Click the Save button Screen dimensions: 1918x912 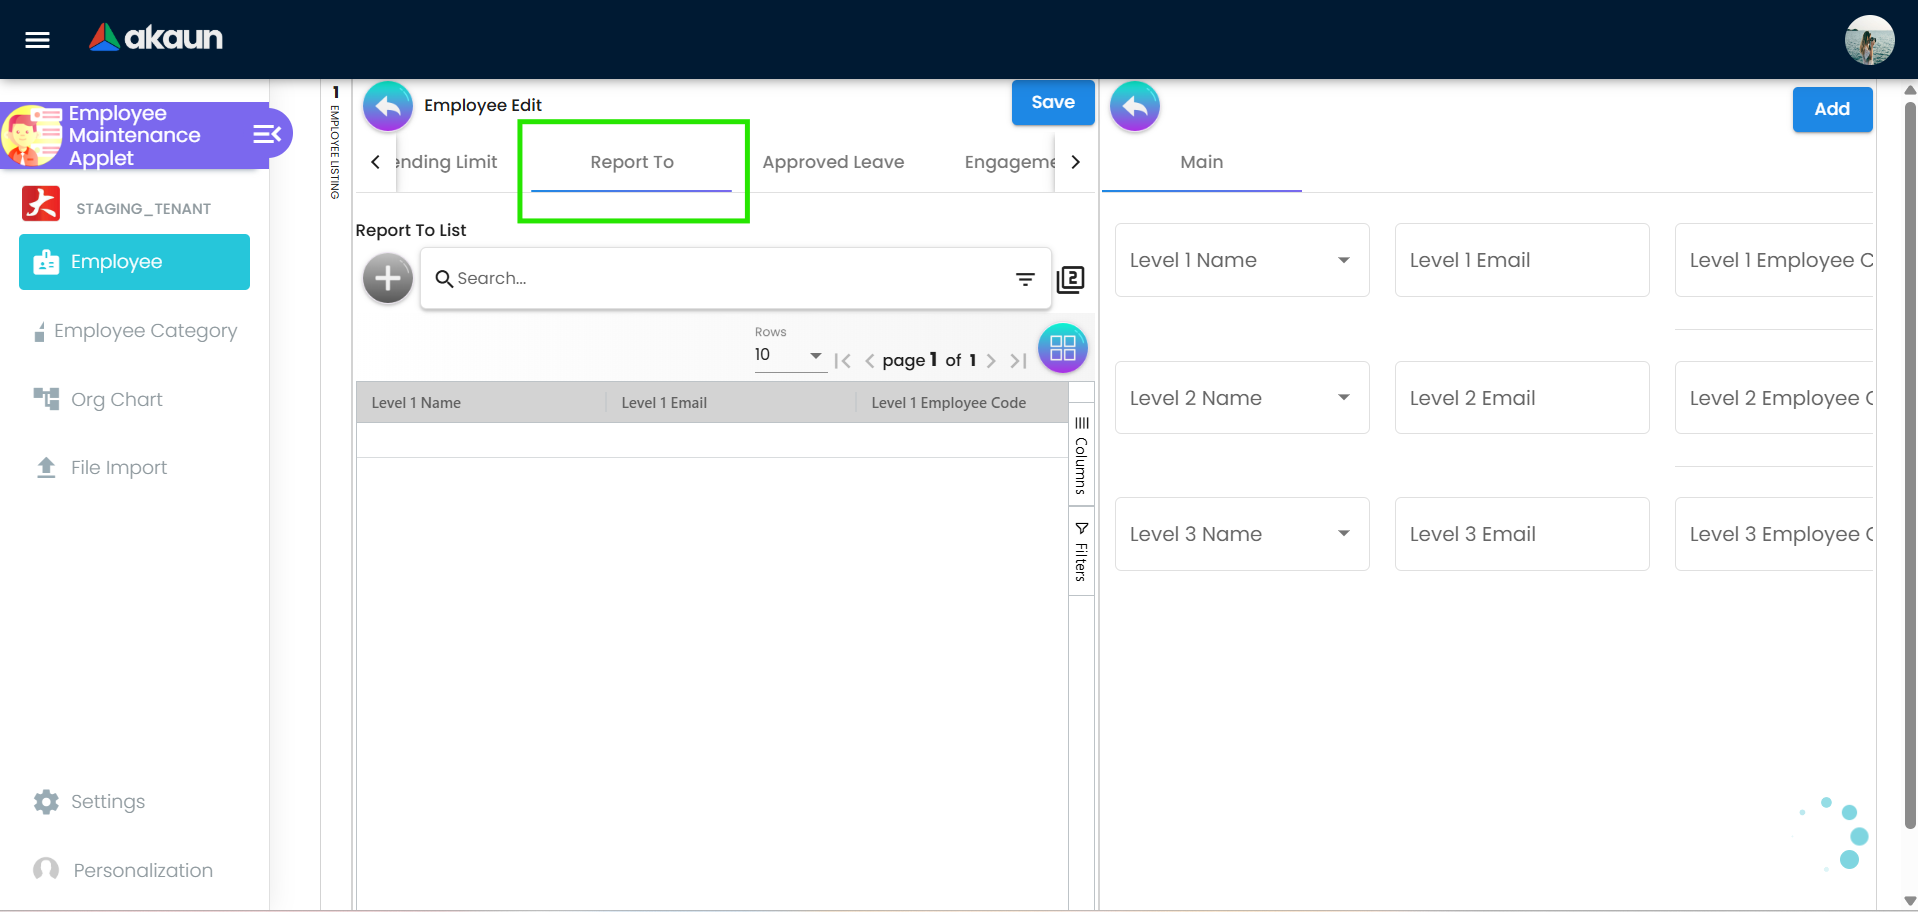(1052, 102)
